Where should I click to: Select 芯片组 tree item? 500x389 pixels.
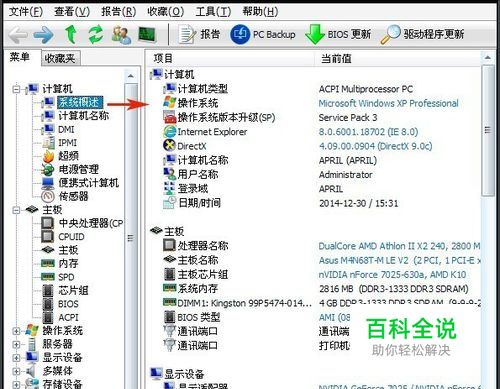pyautogui.click(x=73, y=290)
